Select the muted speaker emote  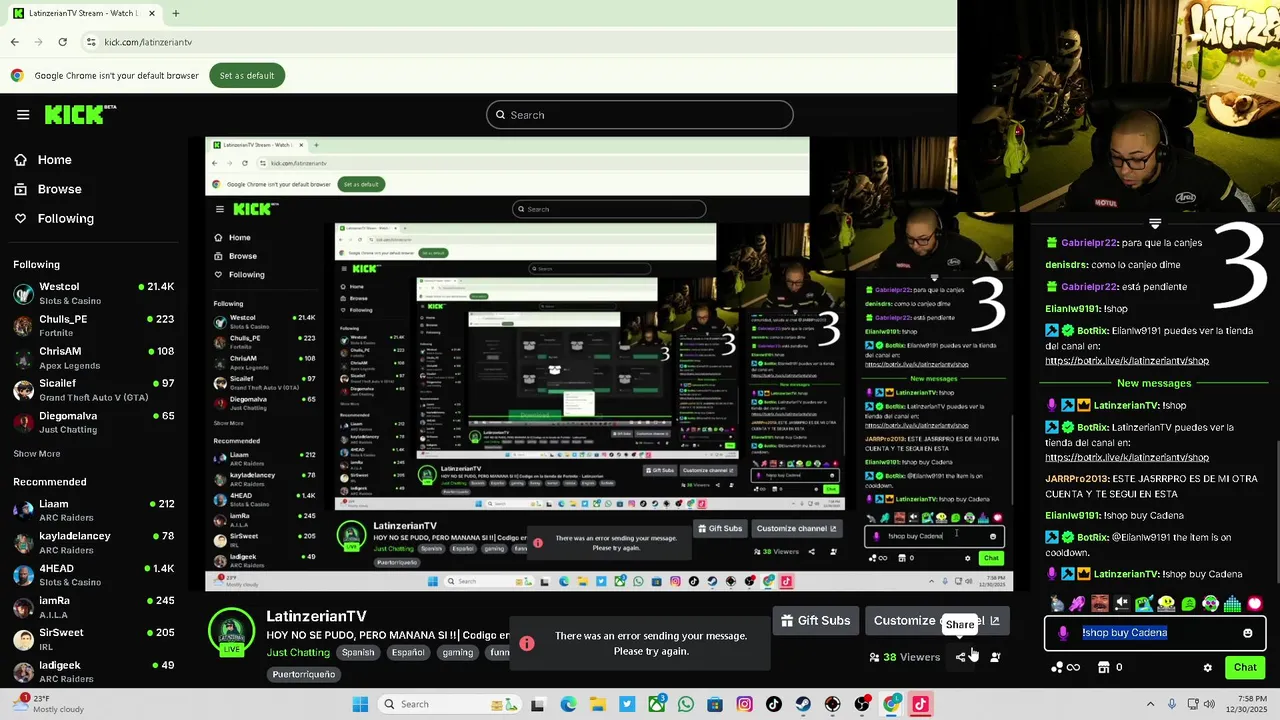(1122, 603)
